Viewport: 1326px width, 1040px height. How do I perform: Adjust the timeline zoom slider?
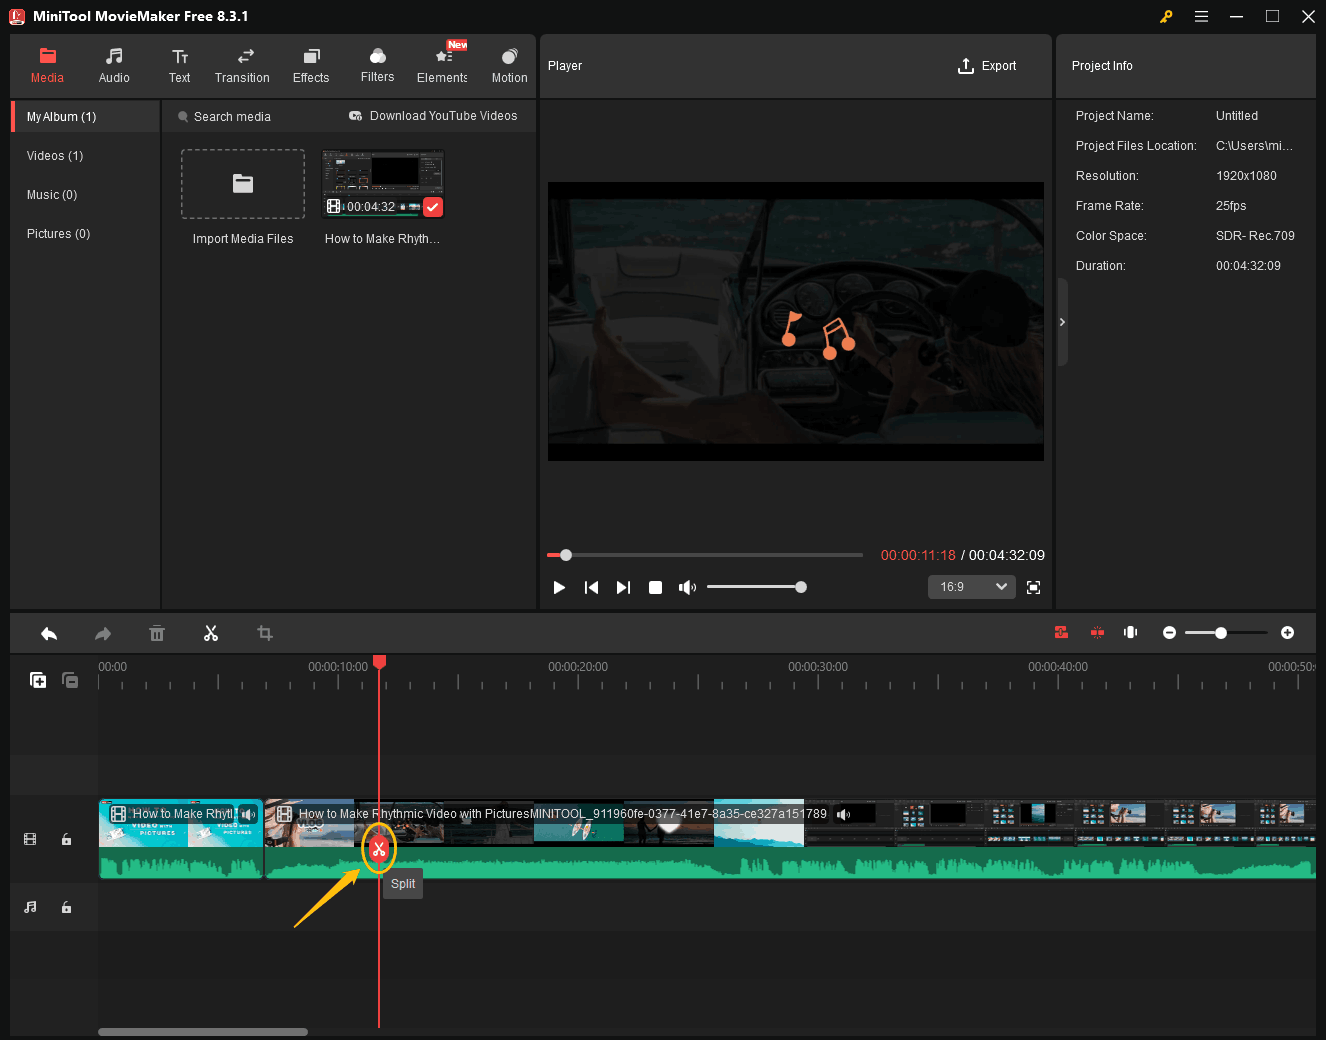(x=1222, y=633)
